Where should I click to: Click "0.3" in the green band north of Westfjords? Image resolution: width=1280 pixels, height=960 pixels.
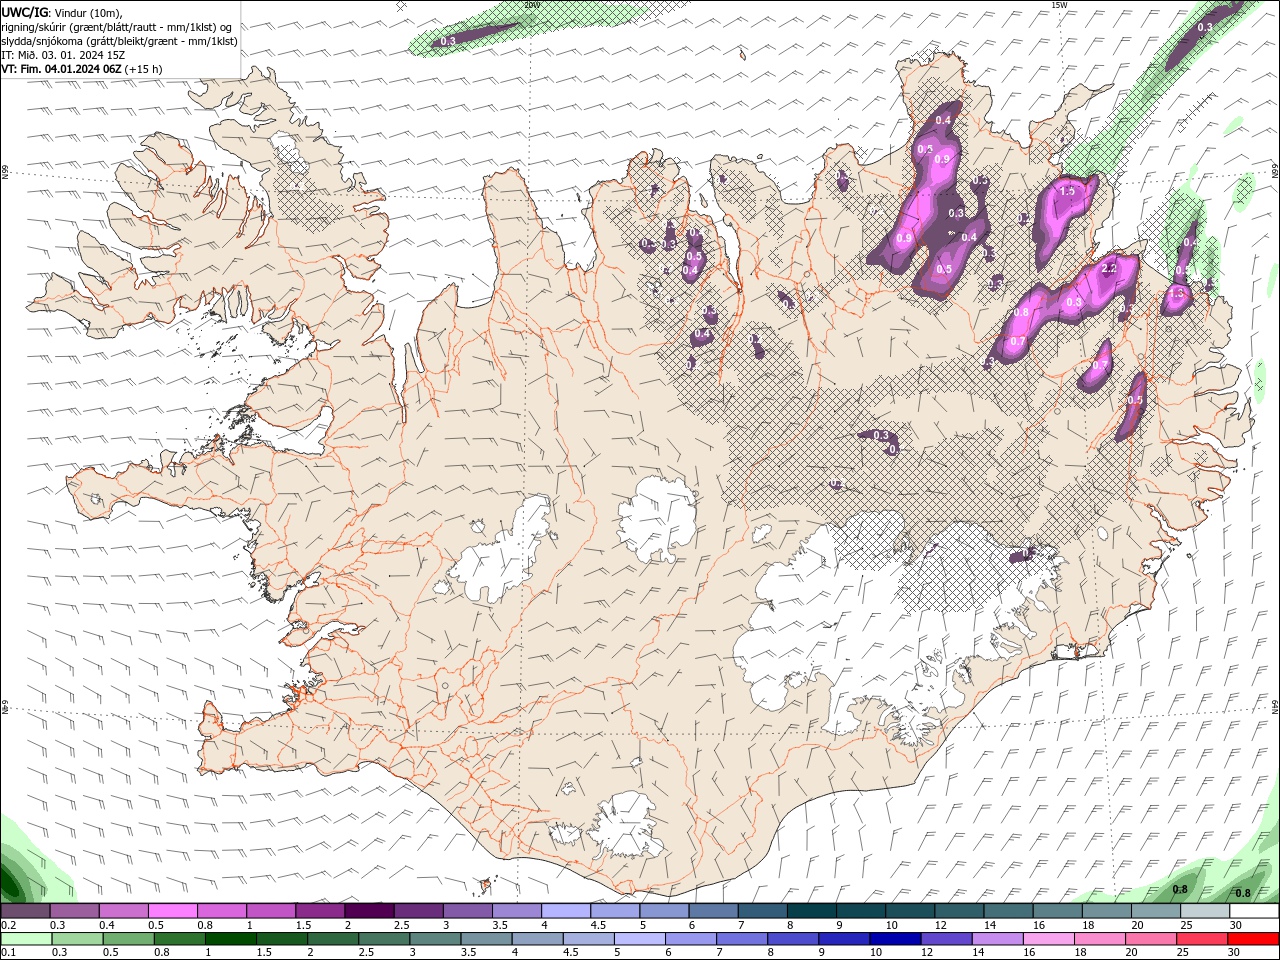coord(448,41)
